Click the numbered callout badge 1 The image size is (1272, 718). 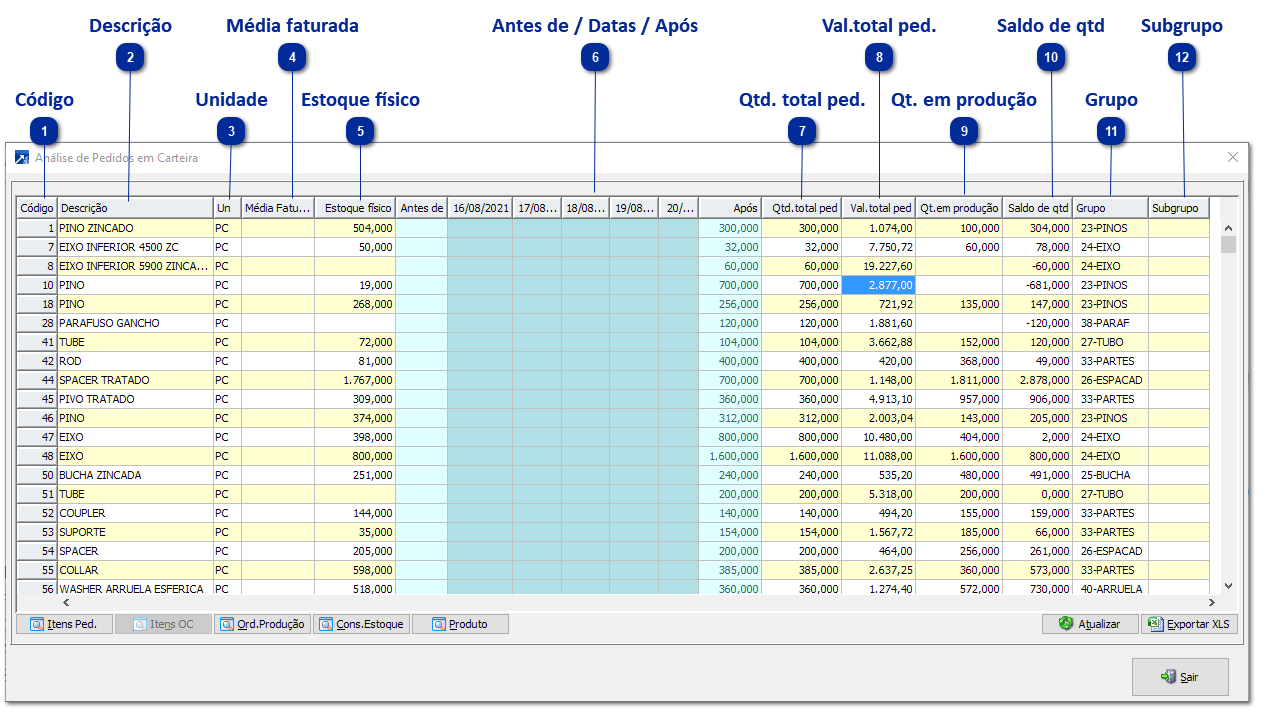(44, 130)
